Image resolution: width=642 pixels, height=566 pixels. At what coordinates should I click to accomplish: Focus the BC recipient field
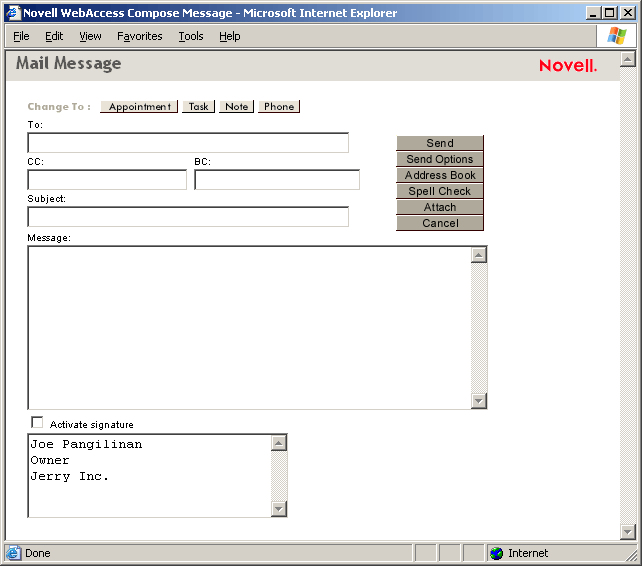277,180
